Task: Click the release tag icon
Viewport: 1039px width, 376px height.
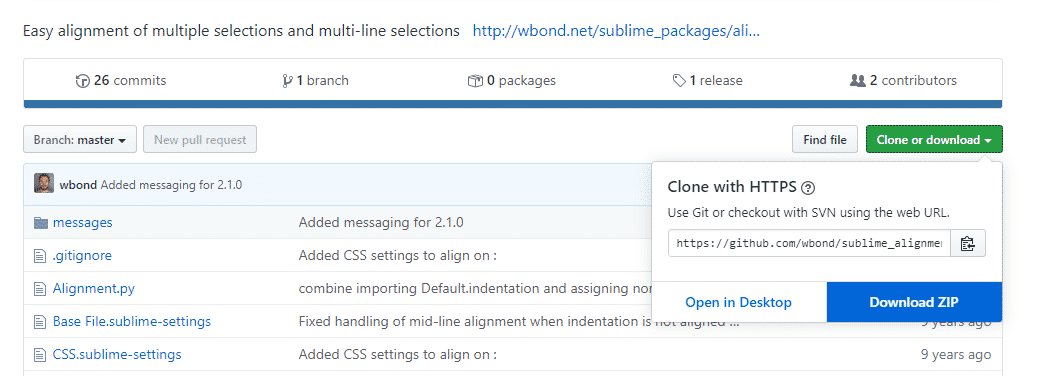Action: tap(679, 81)
